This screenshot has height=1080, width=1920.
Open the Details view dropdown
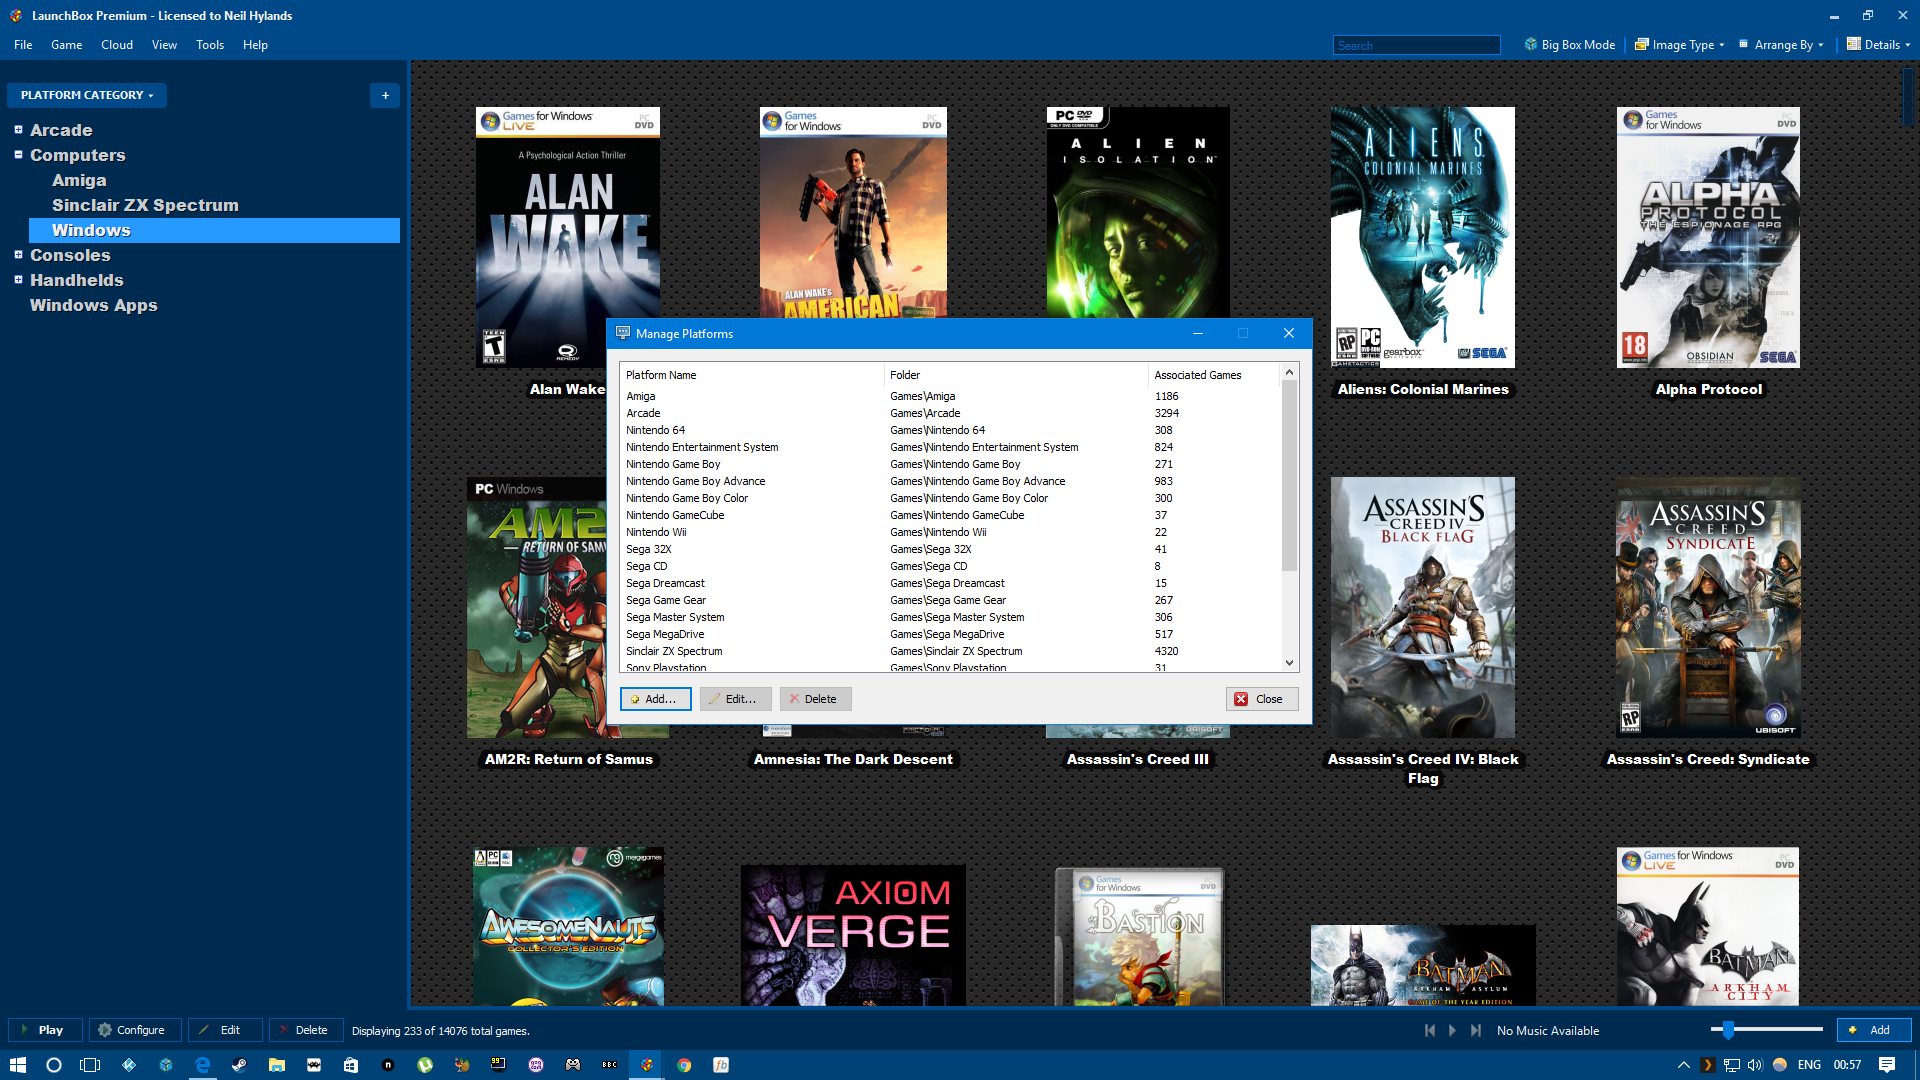[x=1878, y=45]
